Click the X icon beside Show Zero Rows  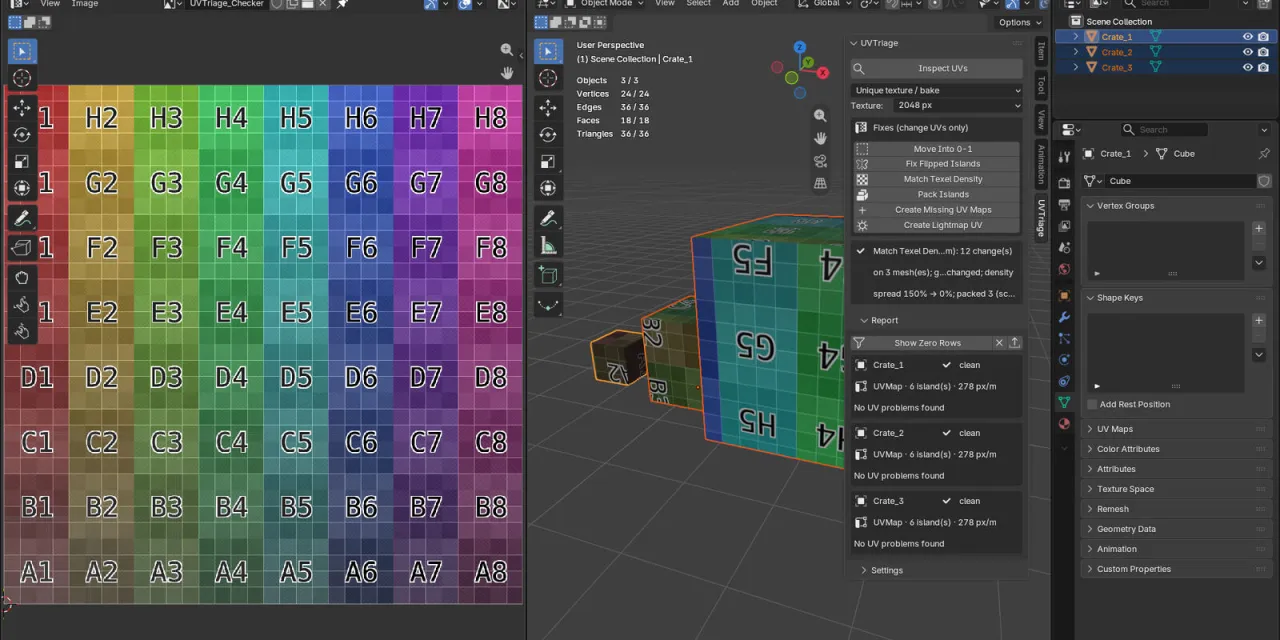point(999,343)
